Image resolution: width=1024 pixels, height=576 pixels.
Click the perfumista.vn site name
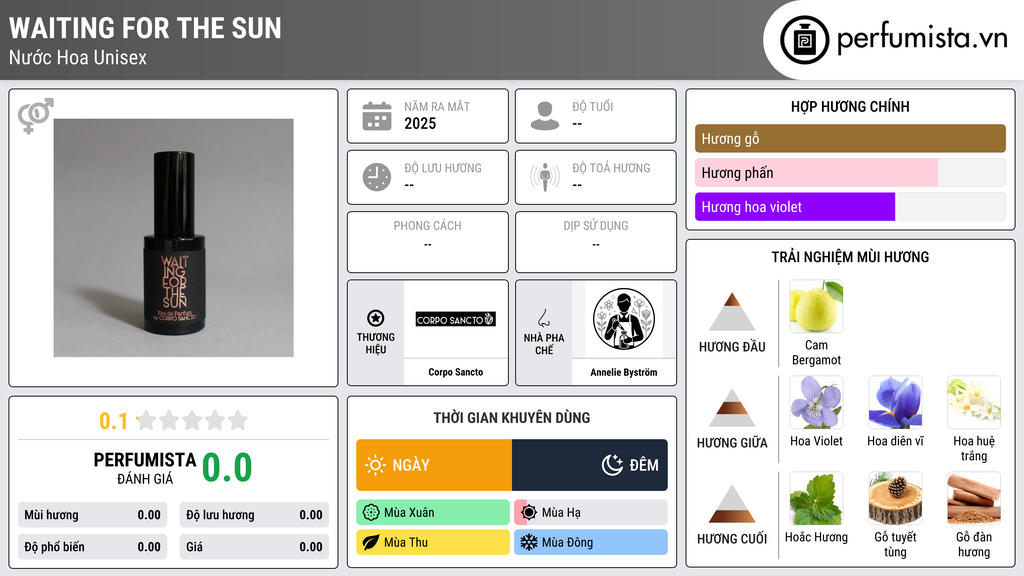click(922, 38)
